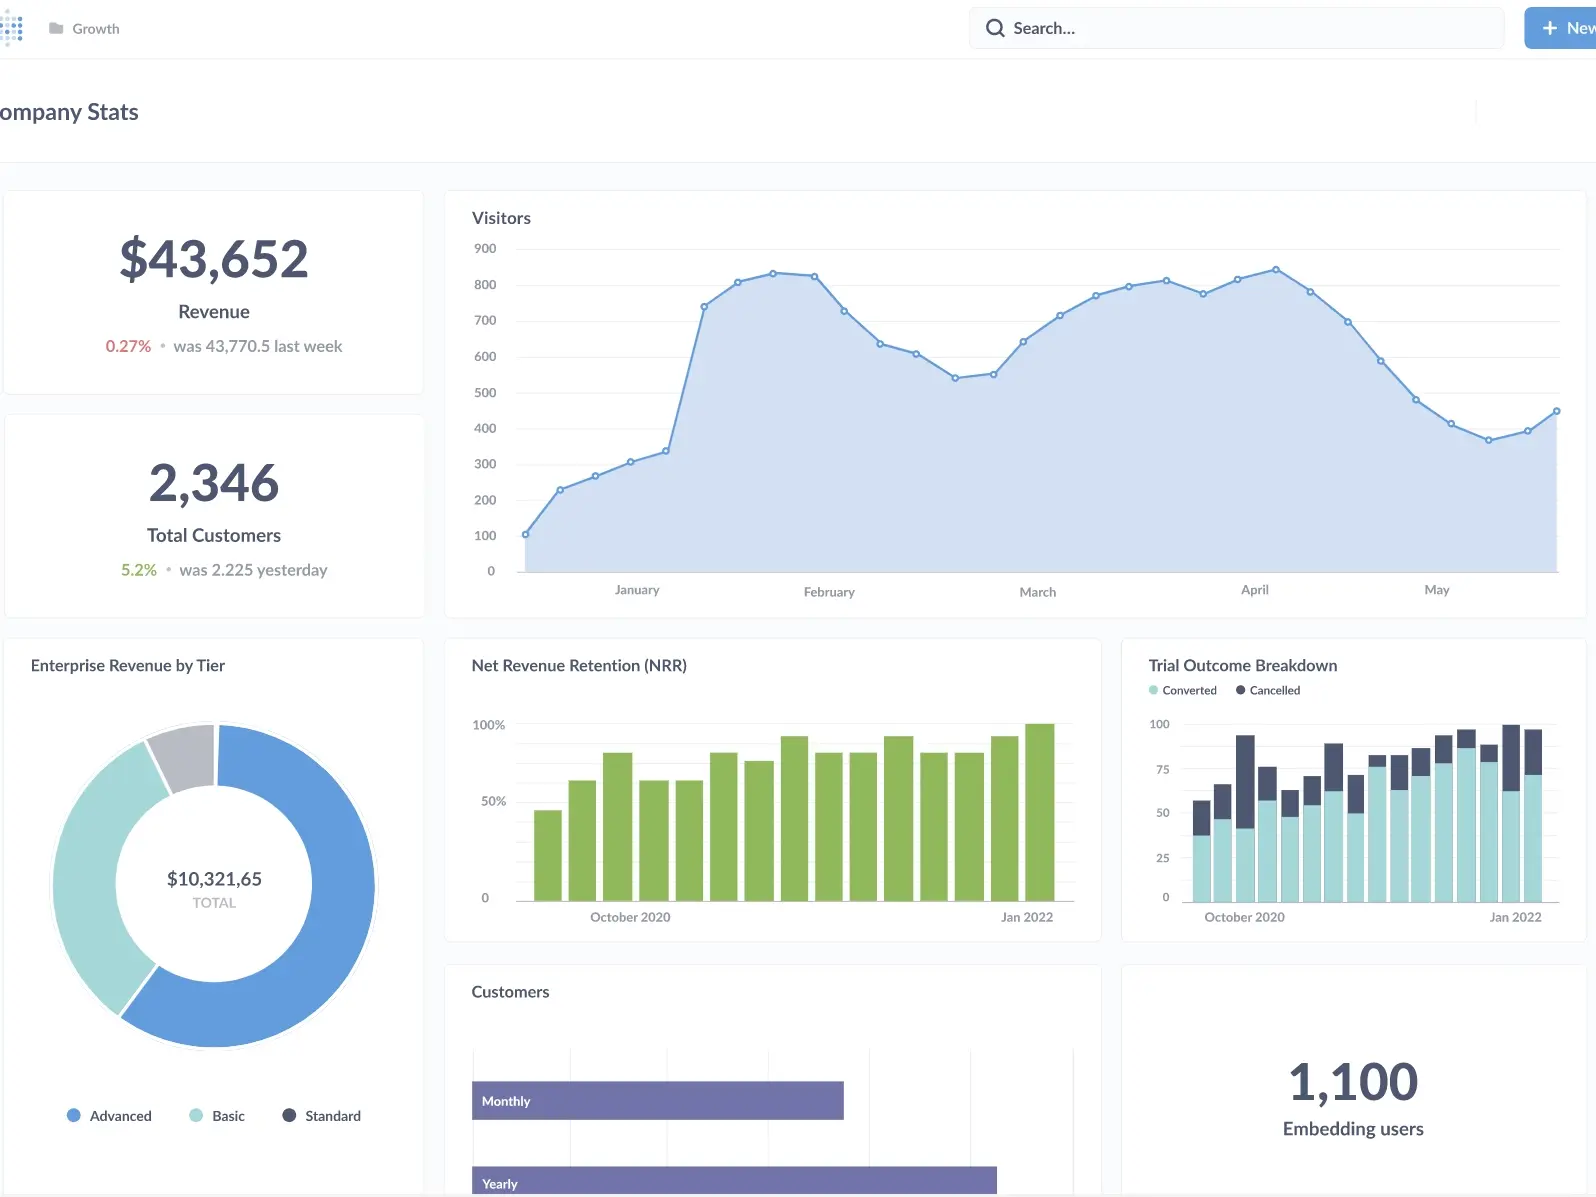Open Trial Outcome Breakdown card title
Viewport: 1596px width, 1197px height.
click(x=1242, y=666)
